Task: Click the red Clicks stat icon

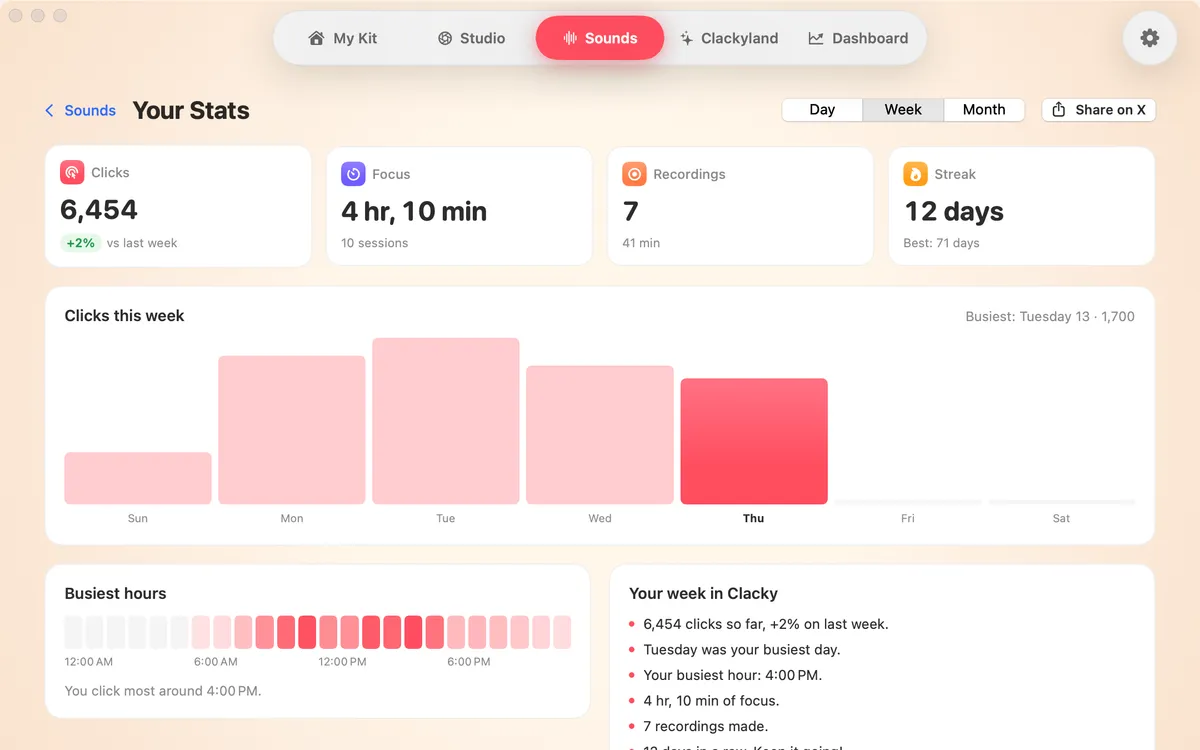Action: pos(72,172)
